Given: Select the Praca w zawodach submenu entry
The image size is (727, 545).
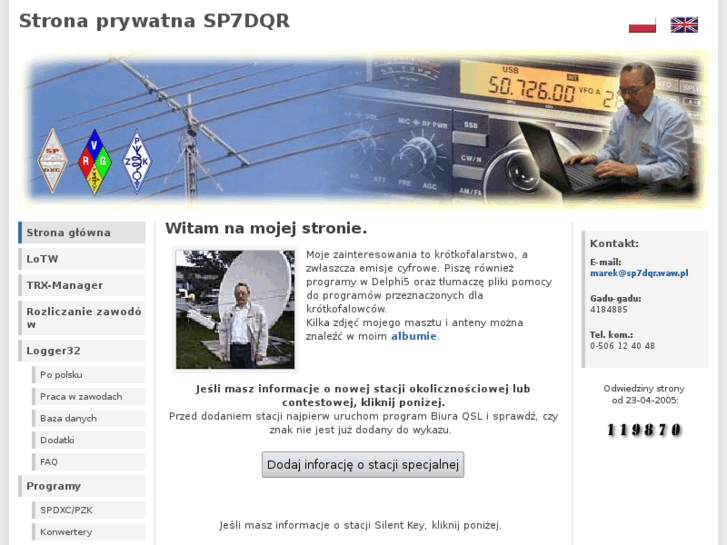Looking at the screenshot, I should point(89,396).
